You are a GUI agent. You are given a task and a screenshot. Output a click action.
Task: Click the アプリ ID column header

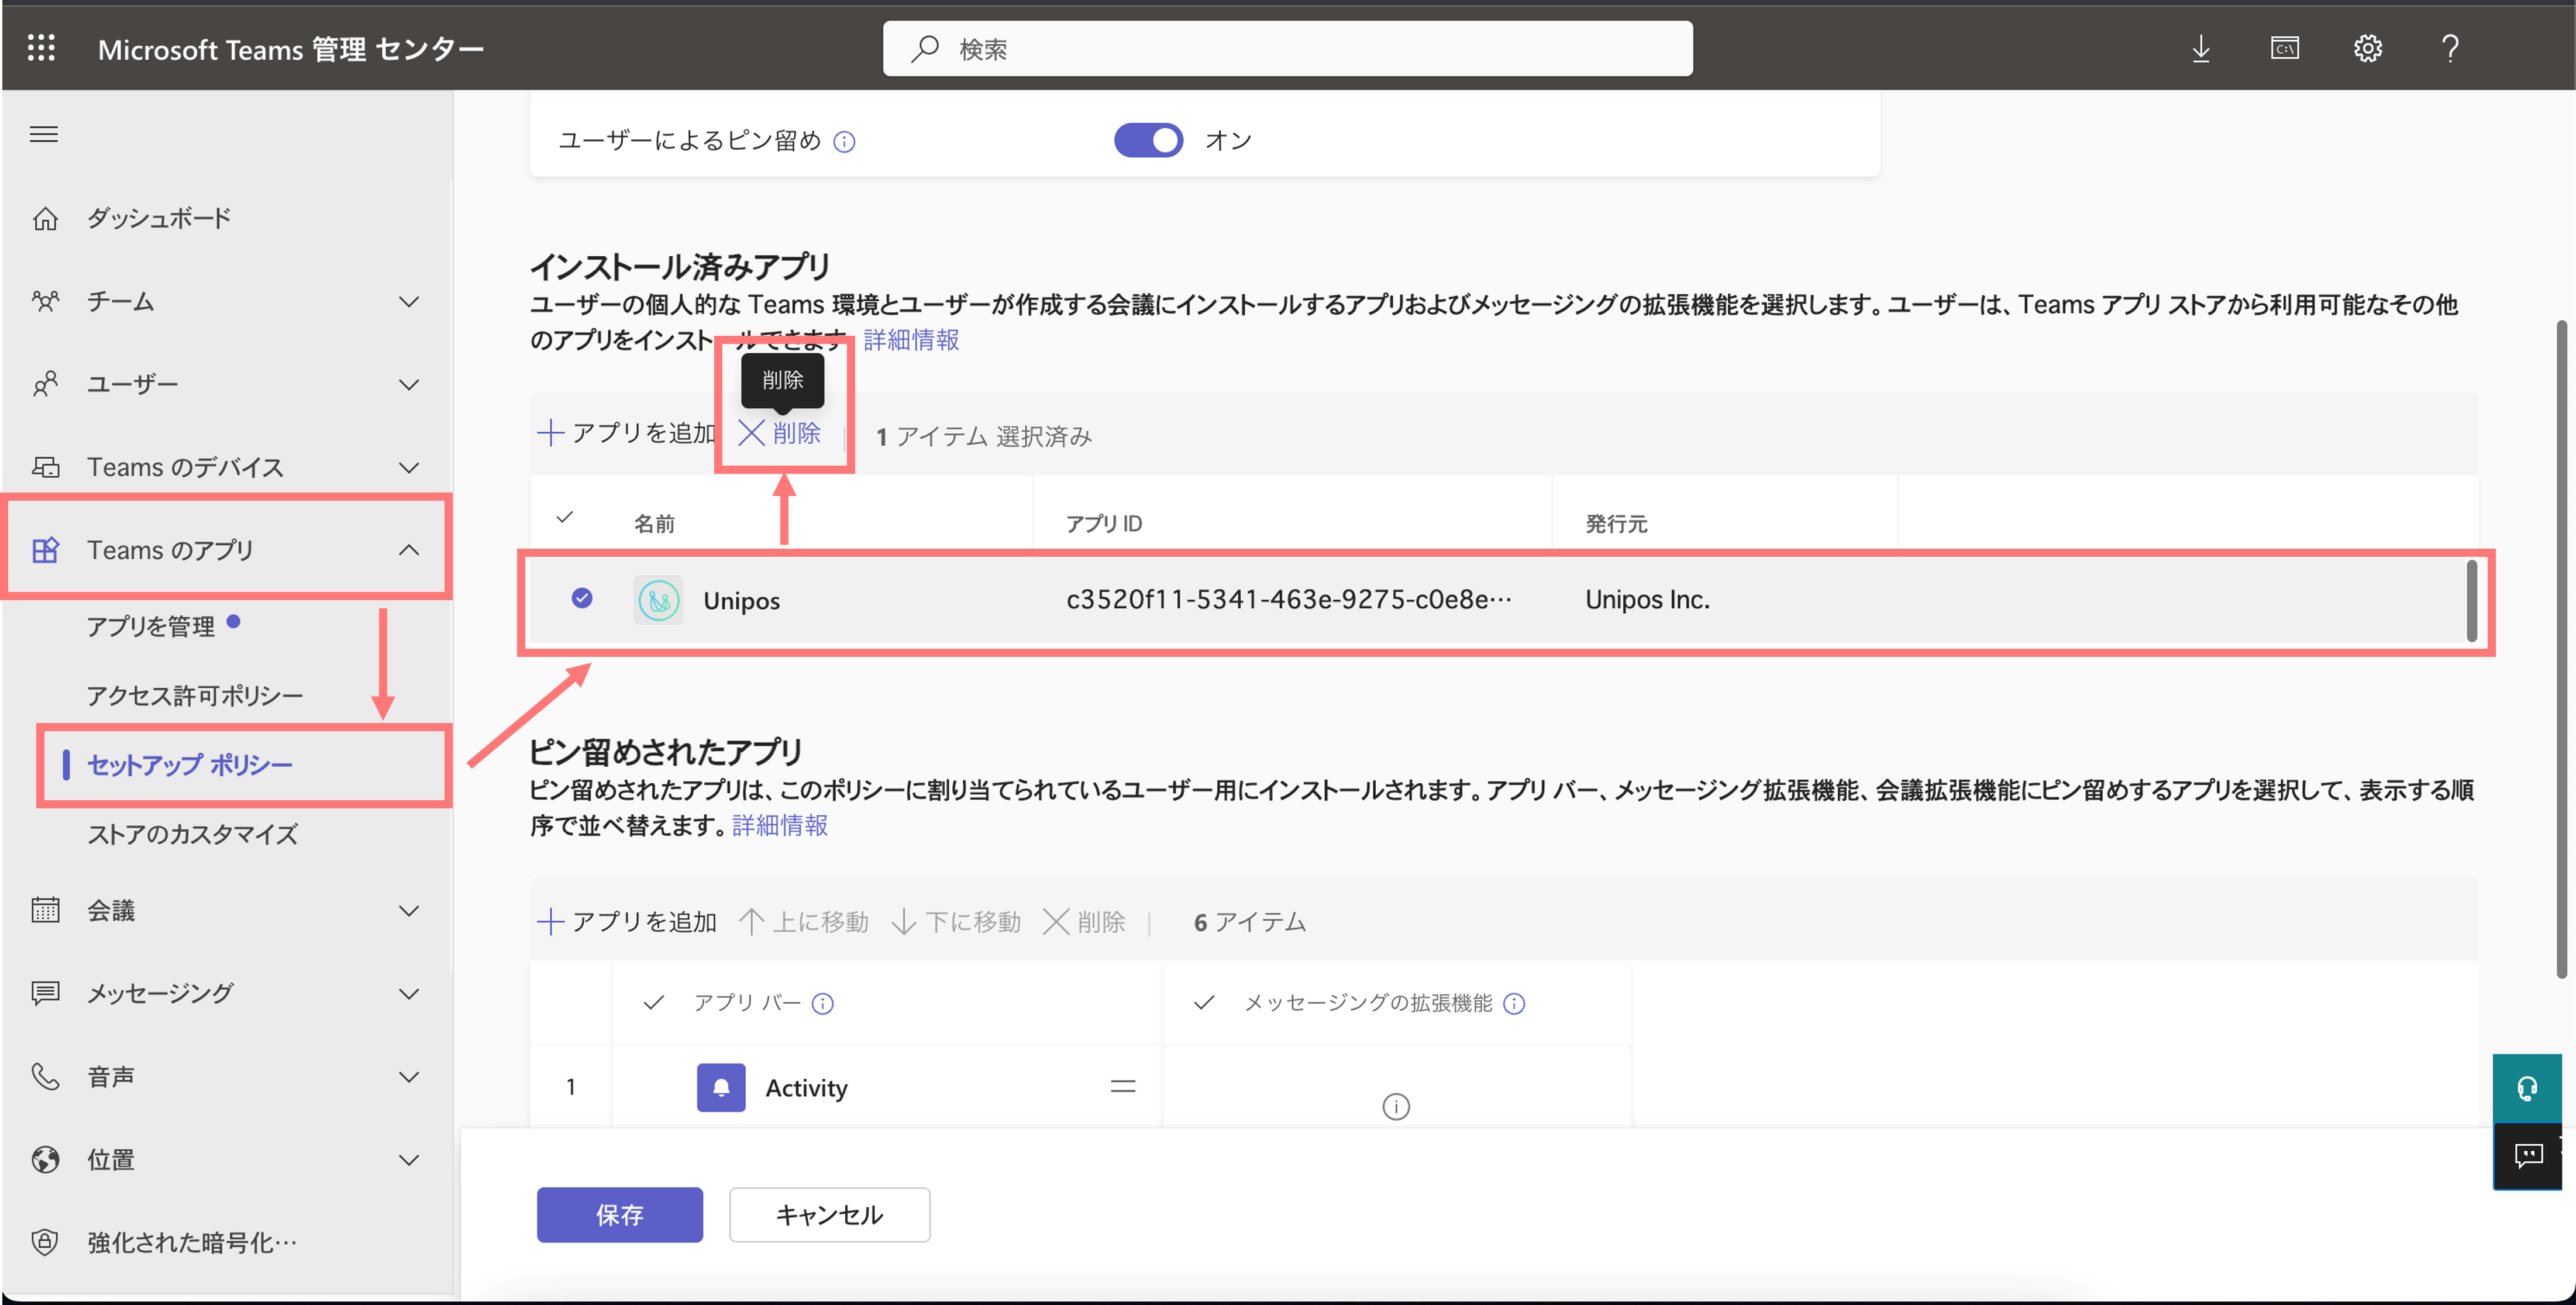coord(1104,523)
